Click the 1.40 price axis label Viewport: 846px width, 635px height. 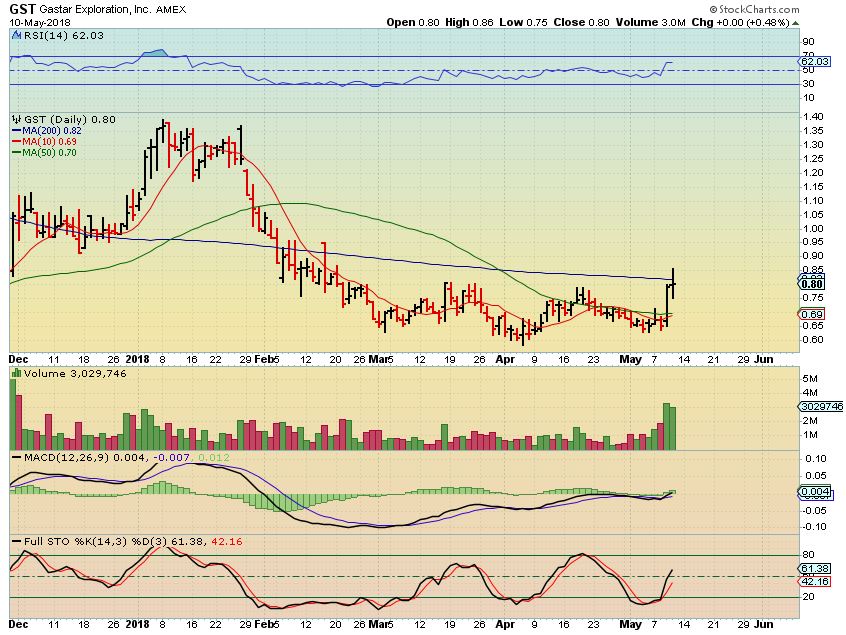813,117
